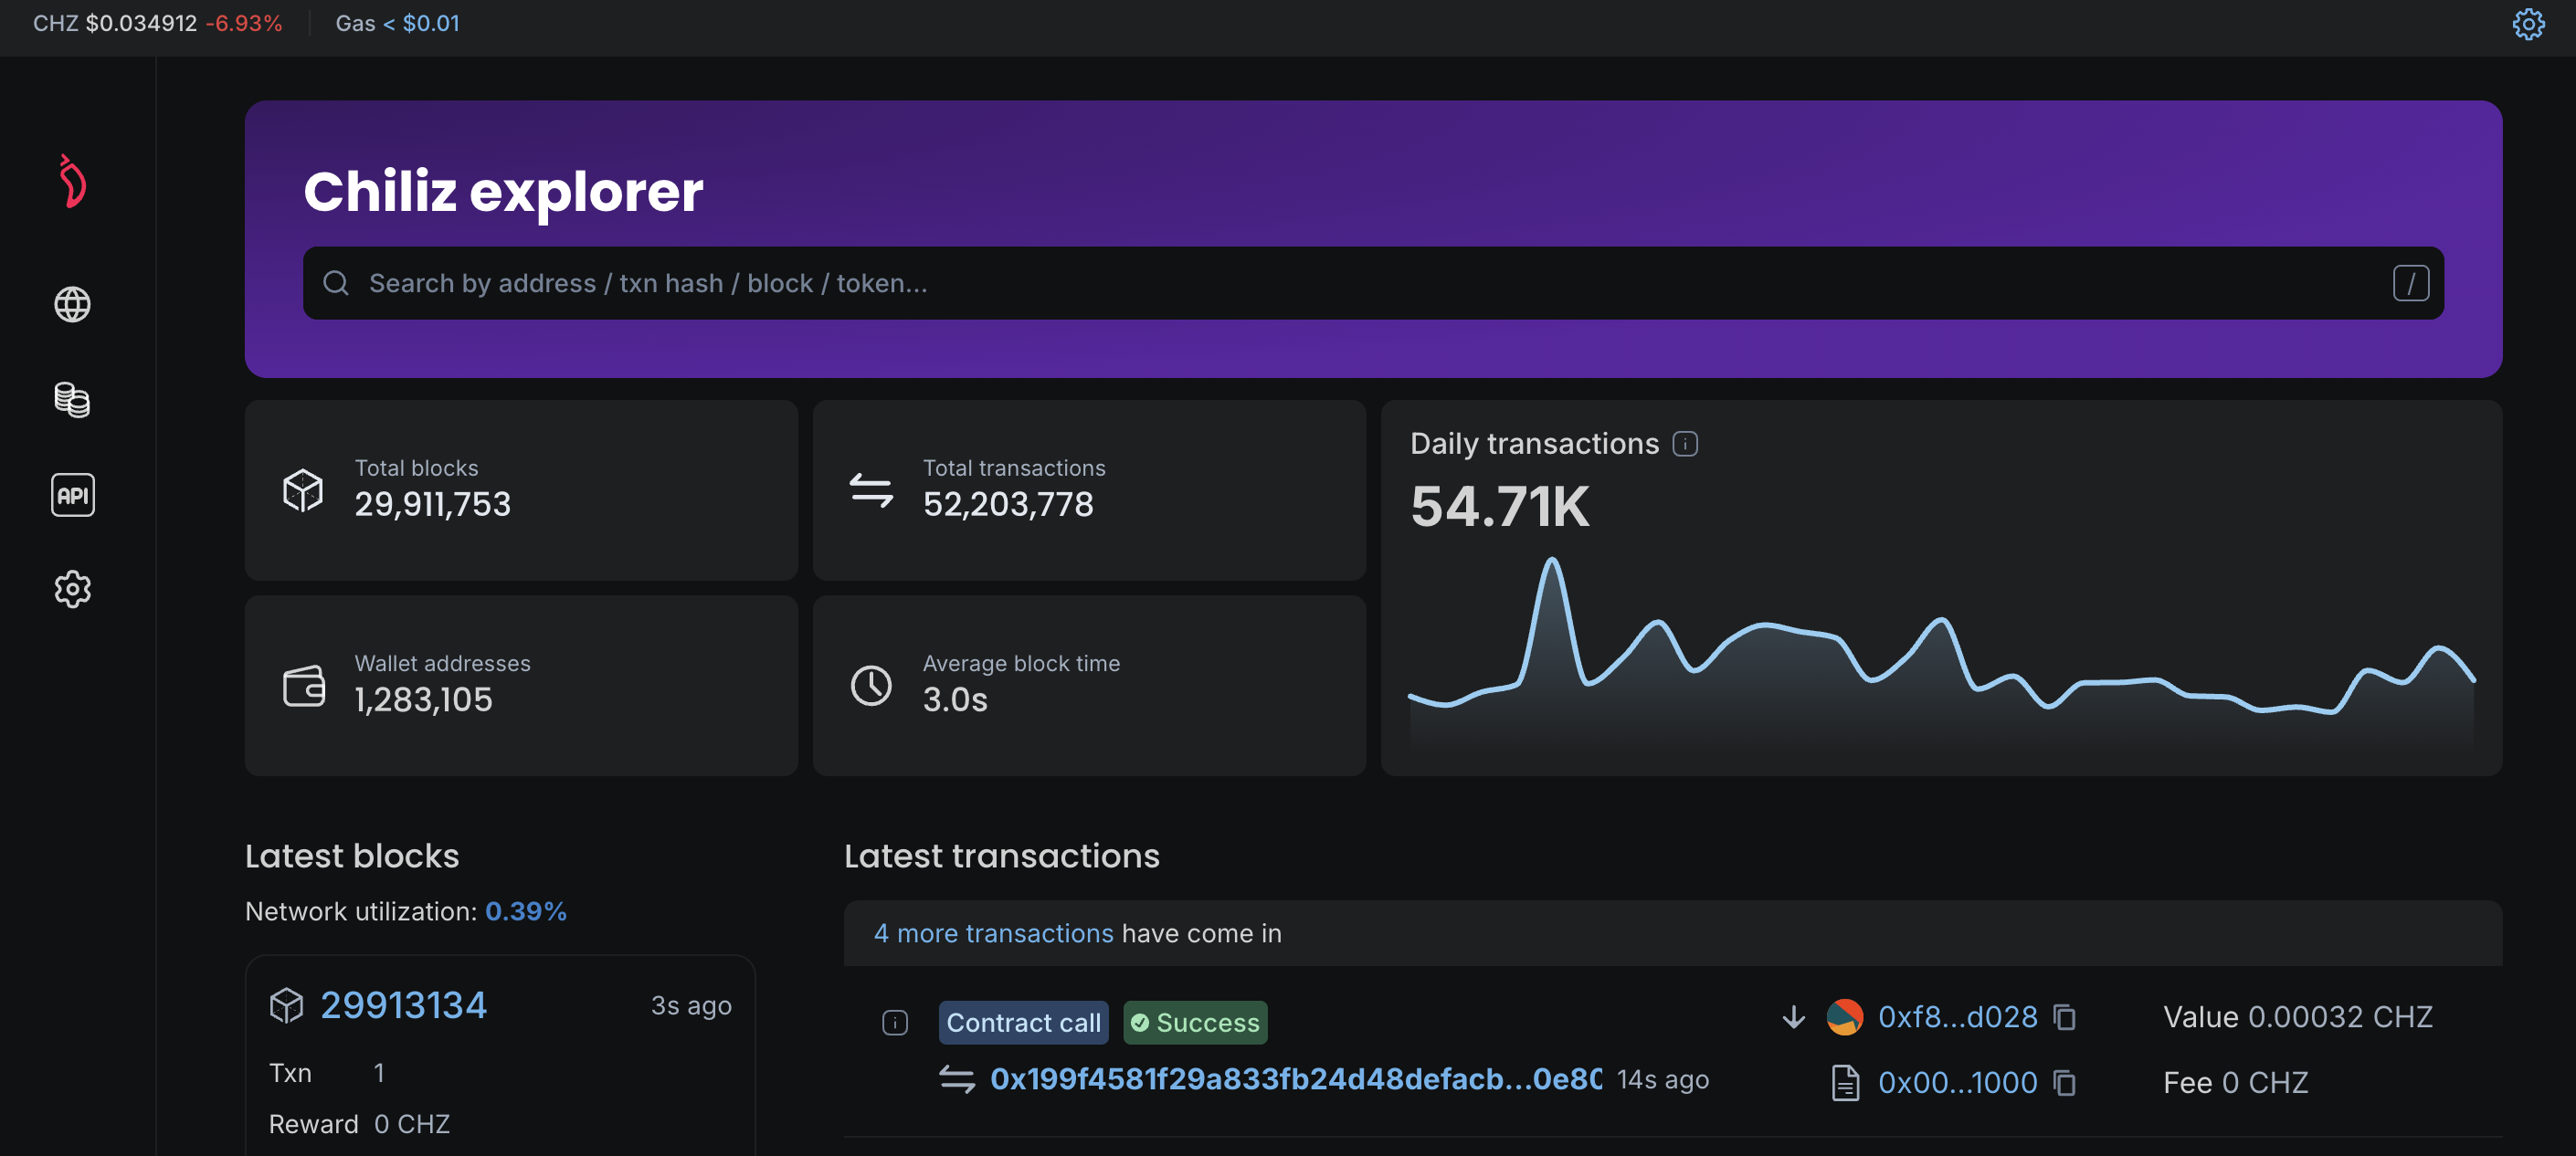Image resolution: width=2576 pixels, height=1156 pixels.
Task: Expand transaction details info icon
Action: pyautogui.click(x=894, y=1022)
